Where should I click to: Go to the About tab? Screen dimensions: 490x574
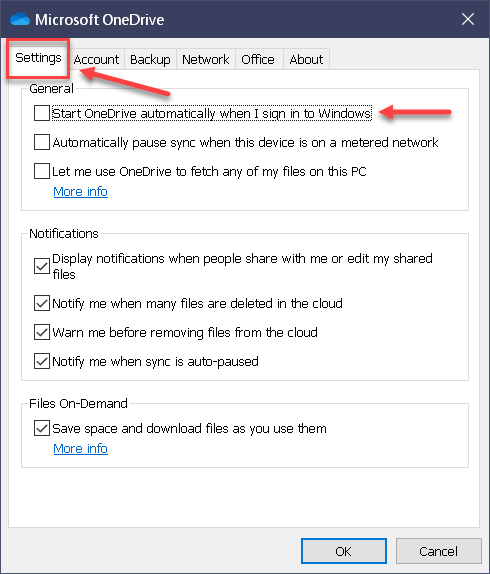coord(306,59)
